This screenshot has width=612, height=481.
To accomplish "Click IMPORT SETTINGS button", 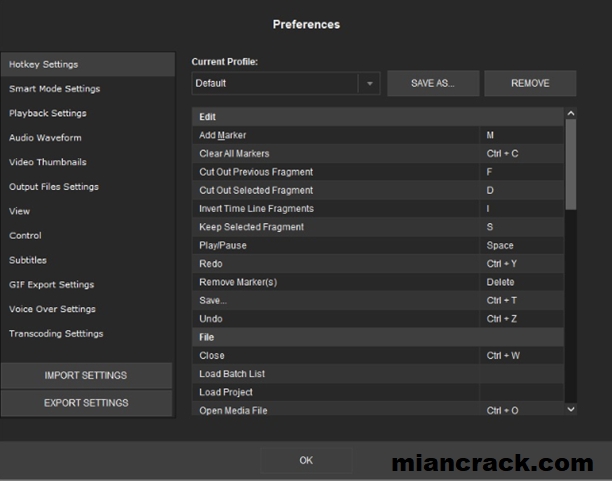I will [86, 375].
